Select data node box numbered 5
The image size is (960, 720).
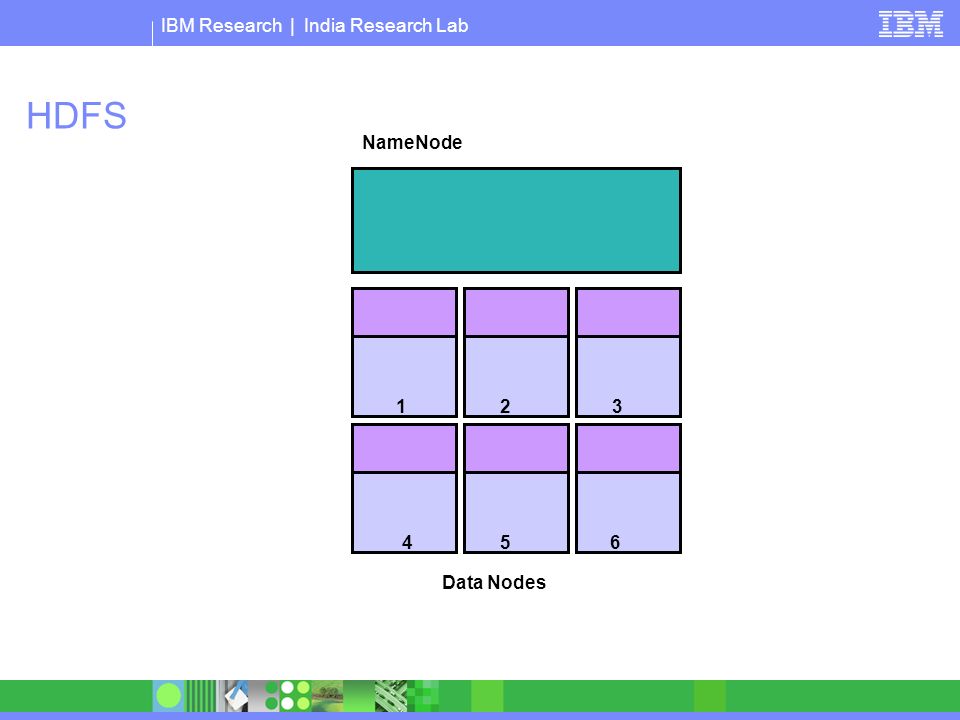coord(516,489)
